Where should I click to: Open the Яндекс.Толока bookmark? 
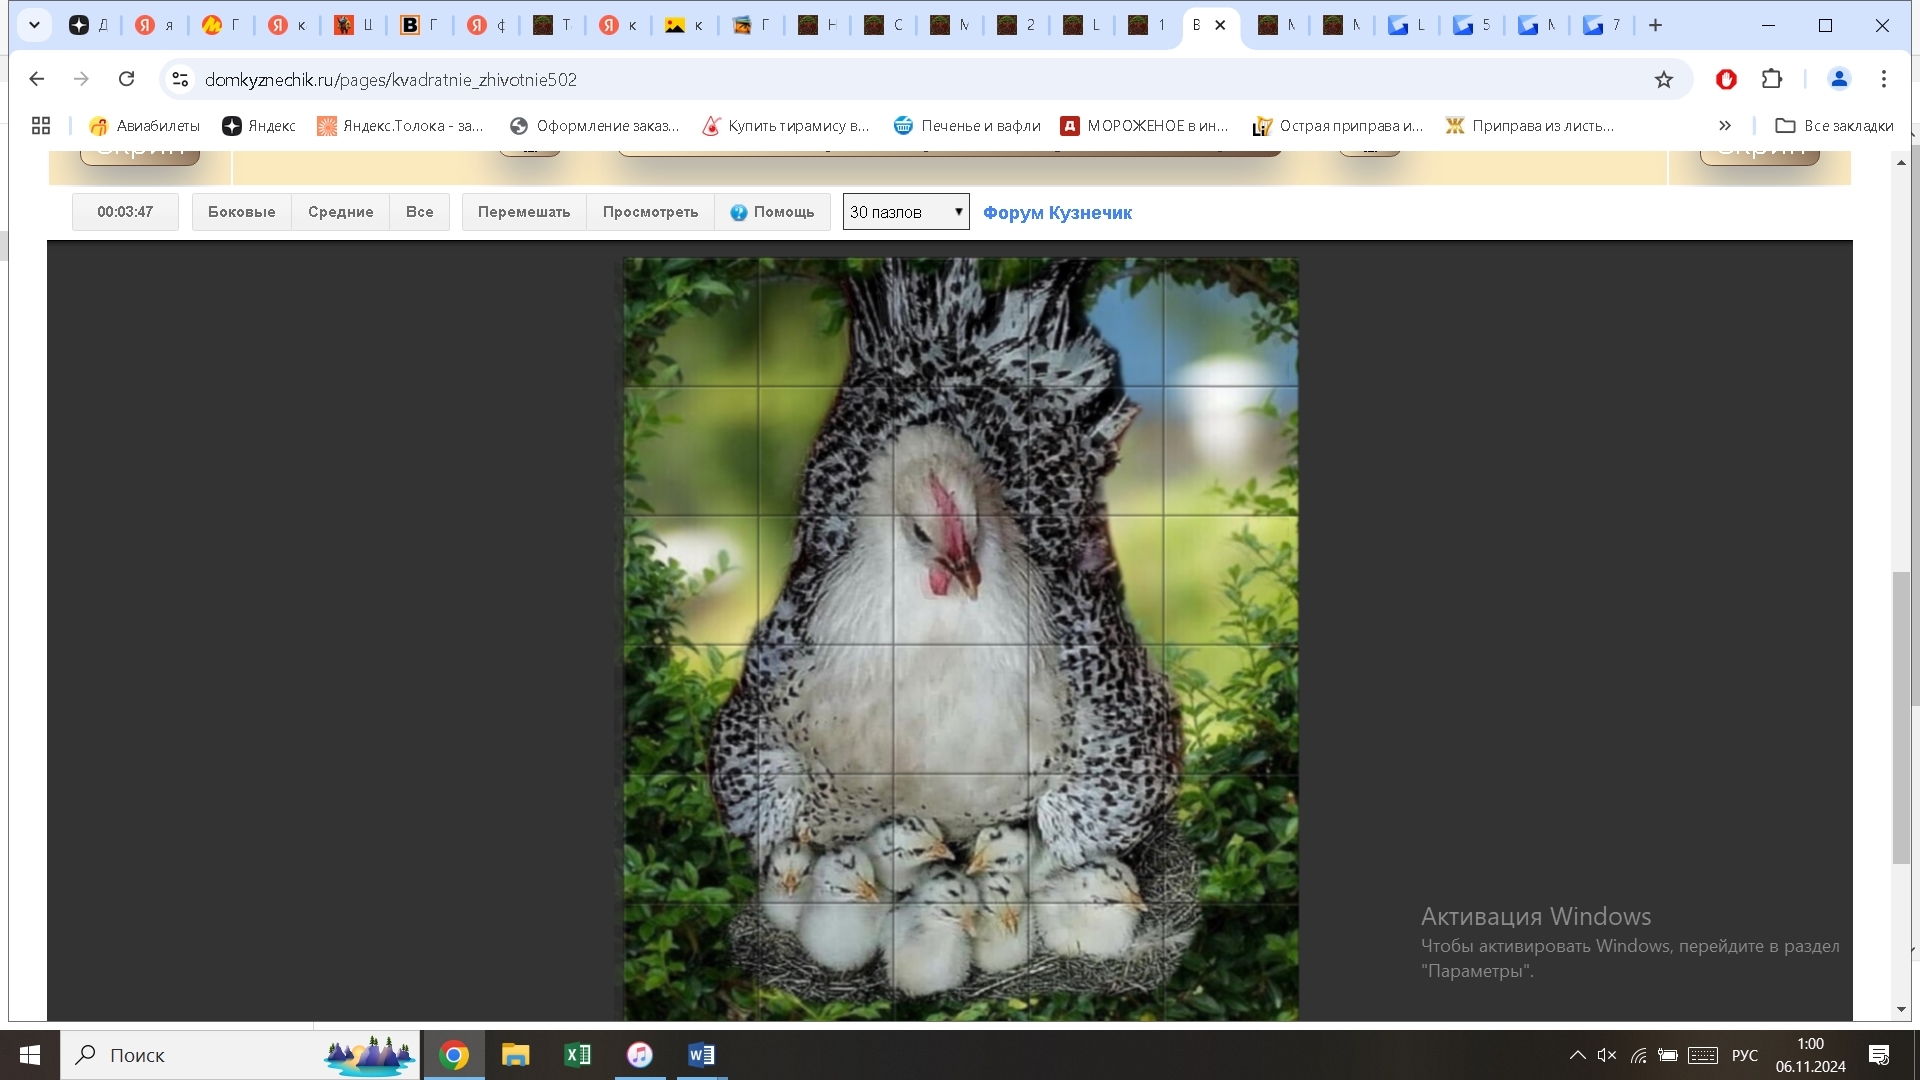pyautogui.click(x=400, y=125)
